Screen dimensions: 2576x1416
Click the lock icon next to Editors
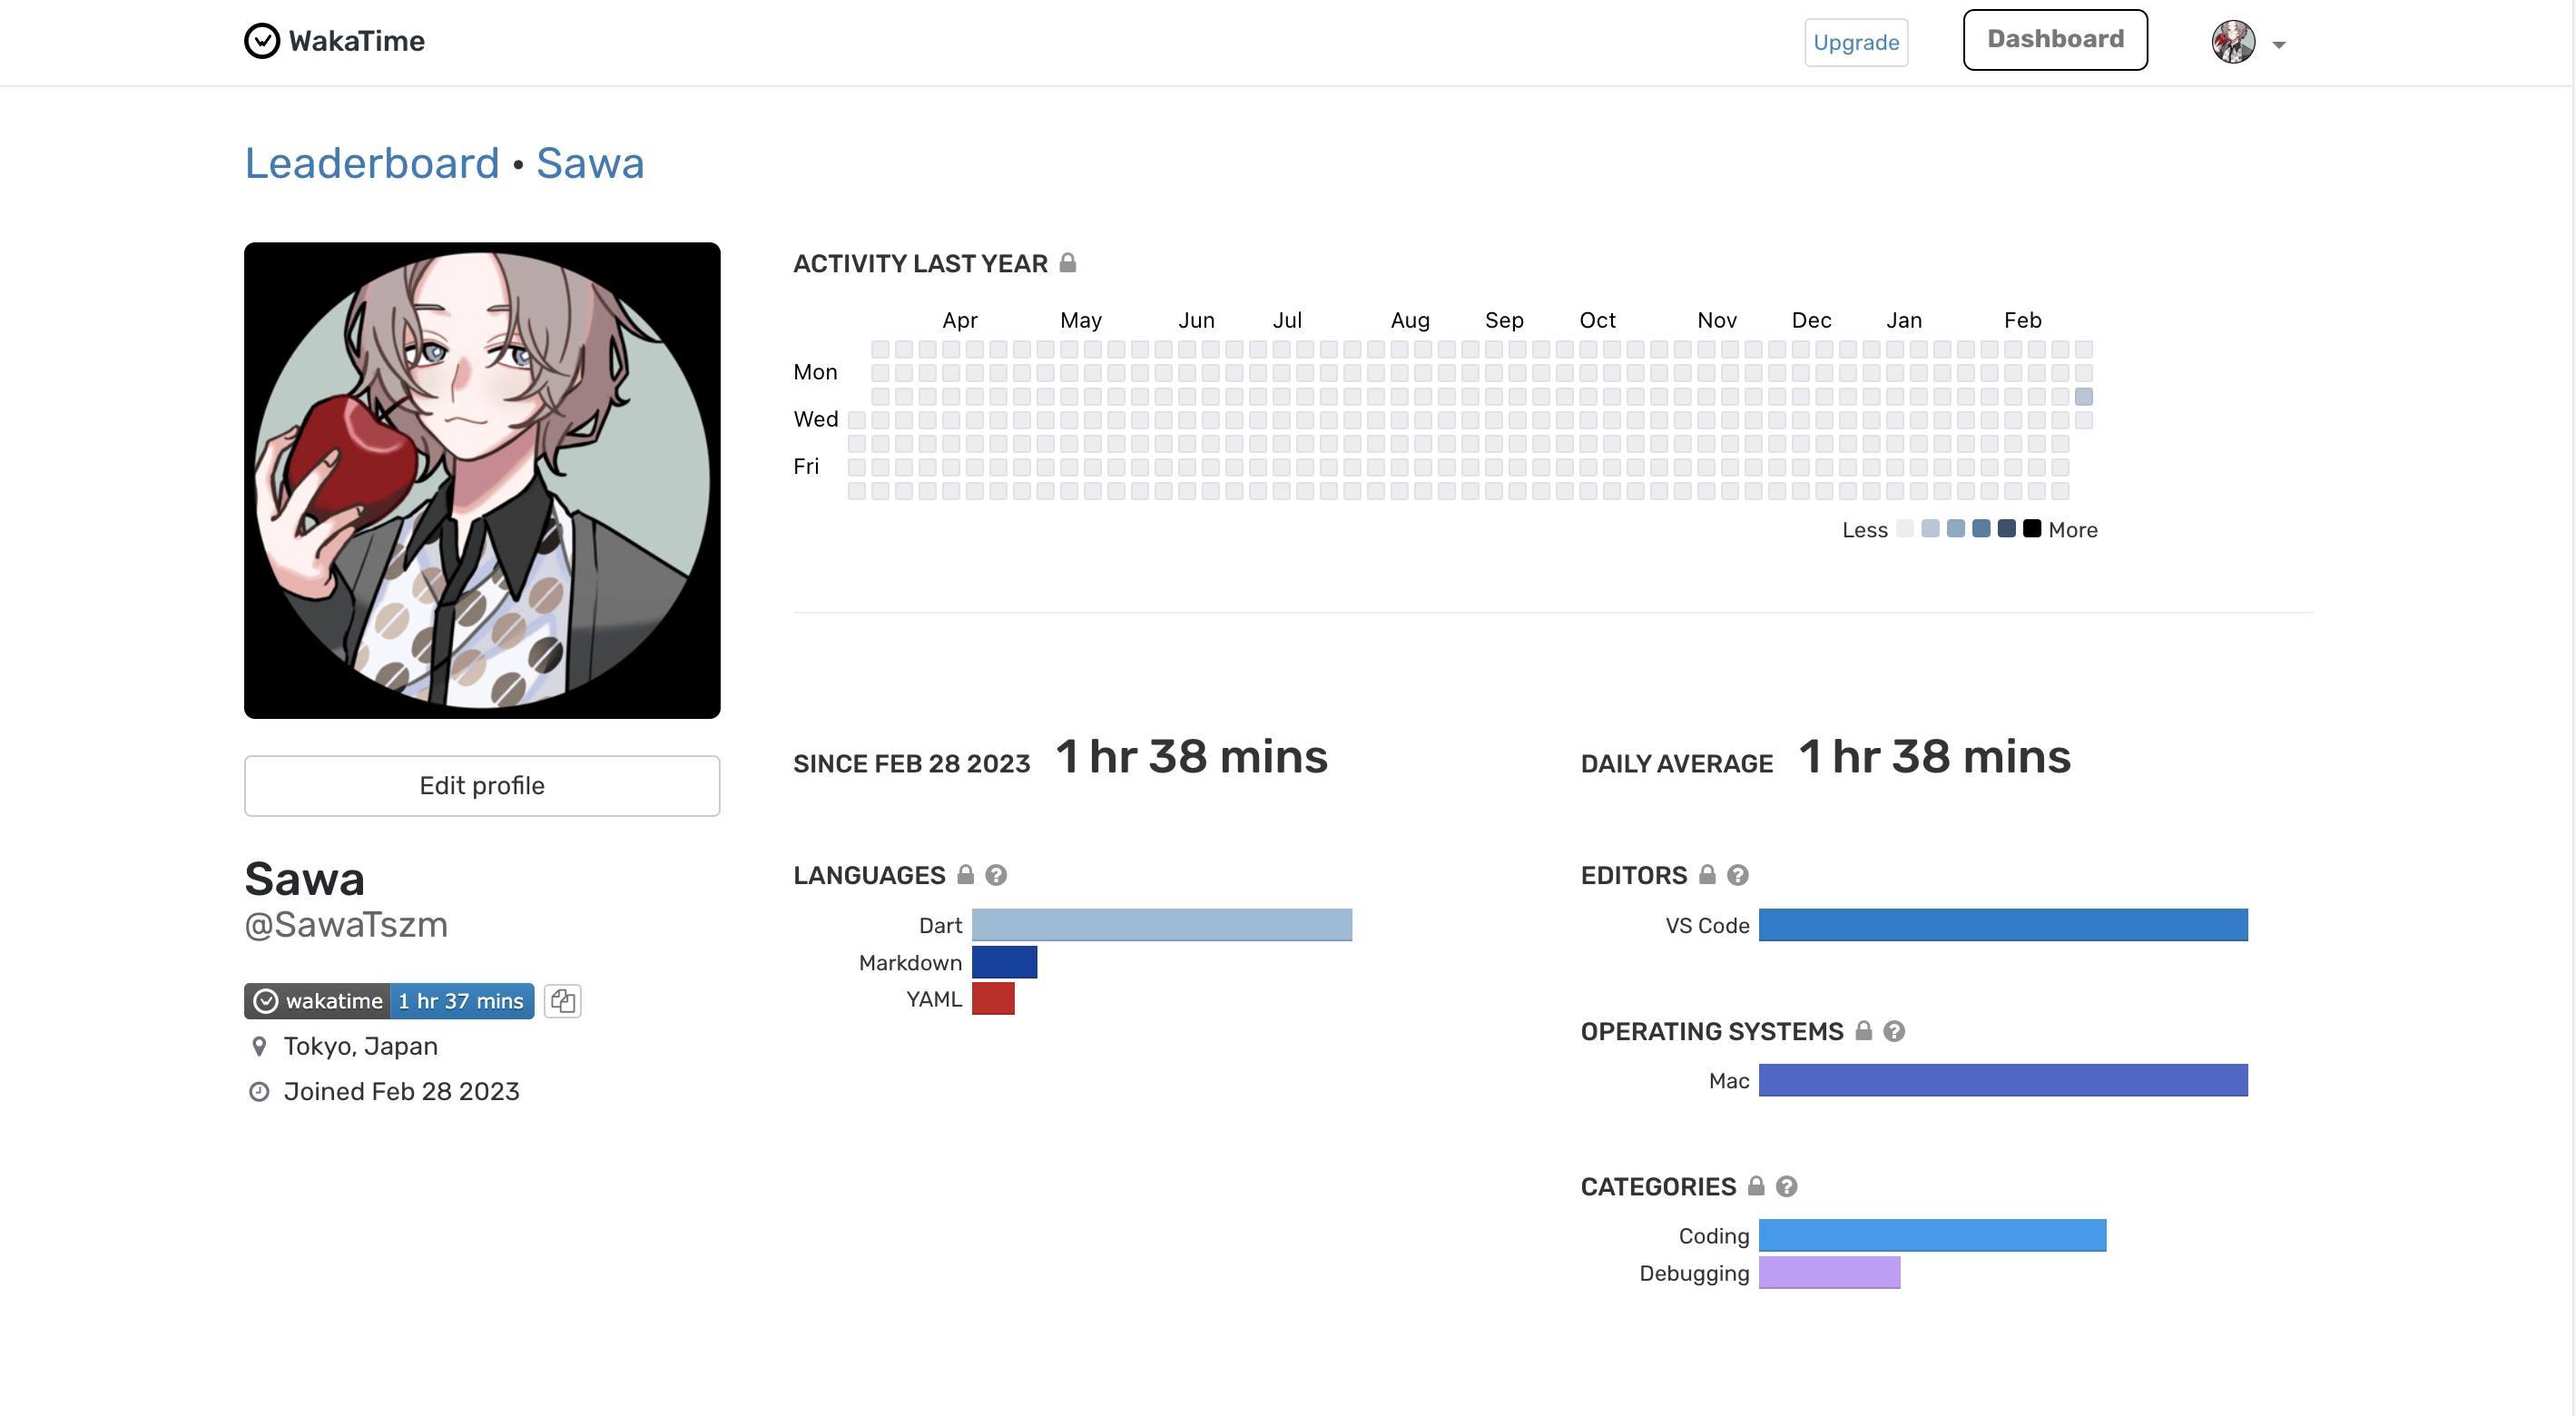pos(1707,875)
